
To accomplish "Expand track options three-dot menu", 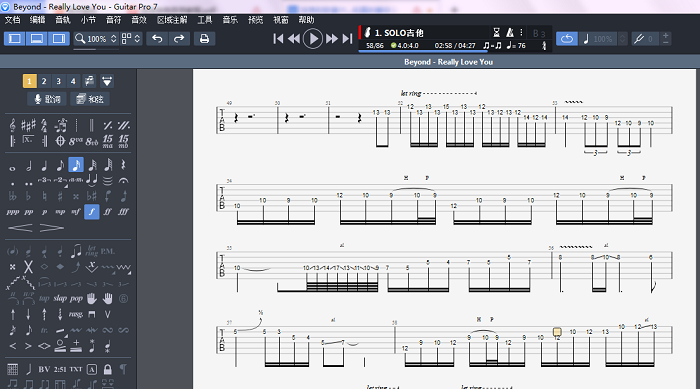I will click(x=521, y=33).
